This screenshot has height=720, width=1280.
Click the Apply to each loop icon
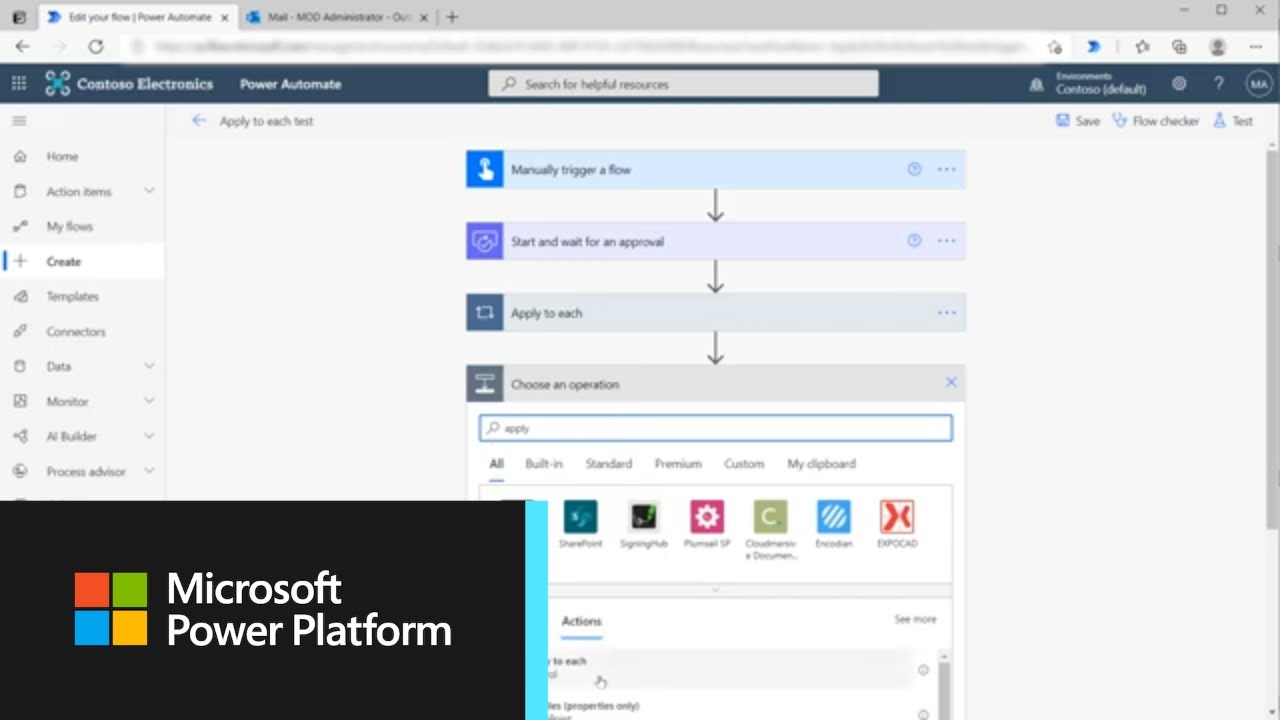tap(484, 313)
